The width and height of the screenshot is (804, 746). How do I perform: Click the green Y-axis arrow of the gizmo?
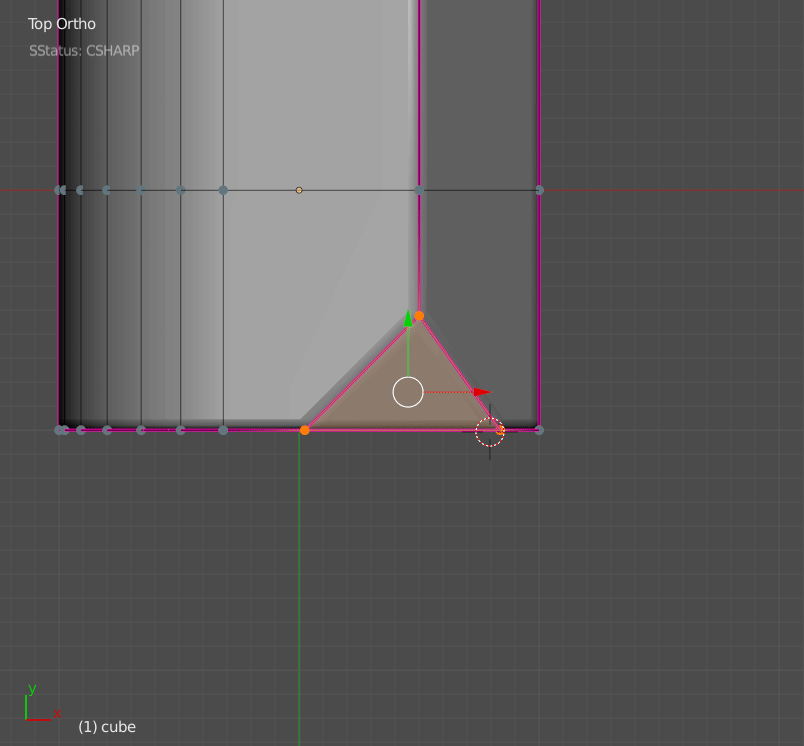click(408, 320)
